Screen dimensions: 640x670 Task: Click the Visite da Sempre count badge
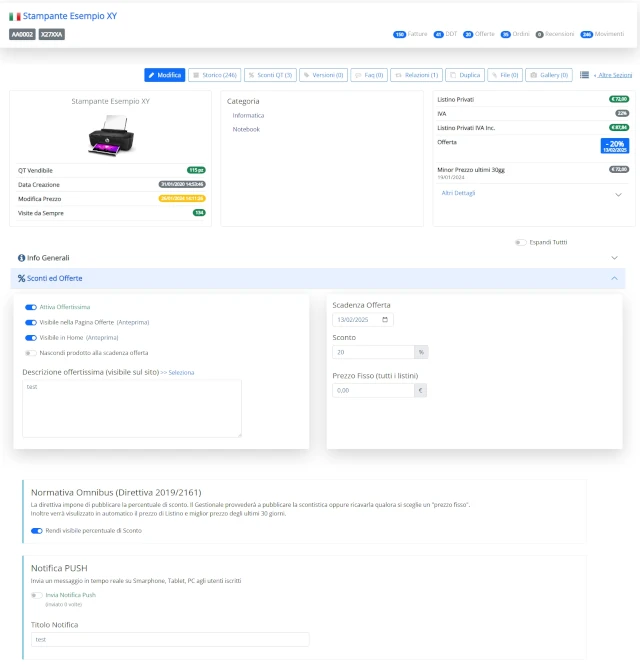(x=199, y=212)
